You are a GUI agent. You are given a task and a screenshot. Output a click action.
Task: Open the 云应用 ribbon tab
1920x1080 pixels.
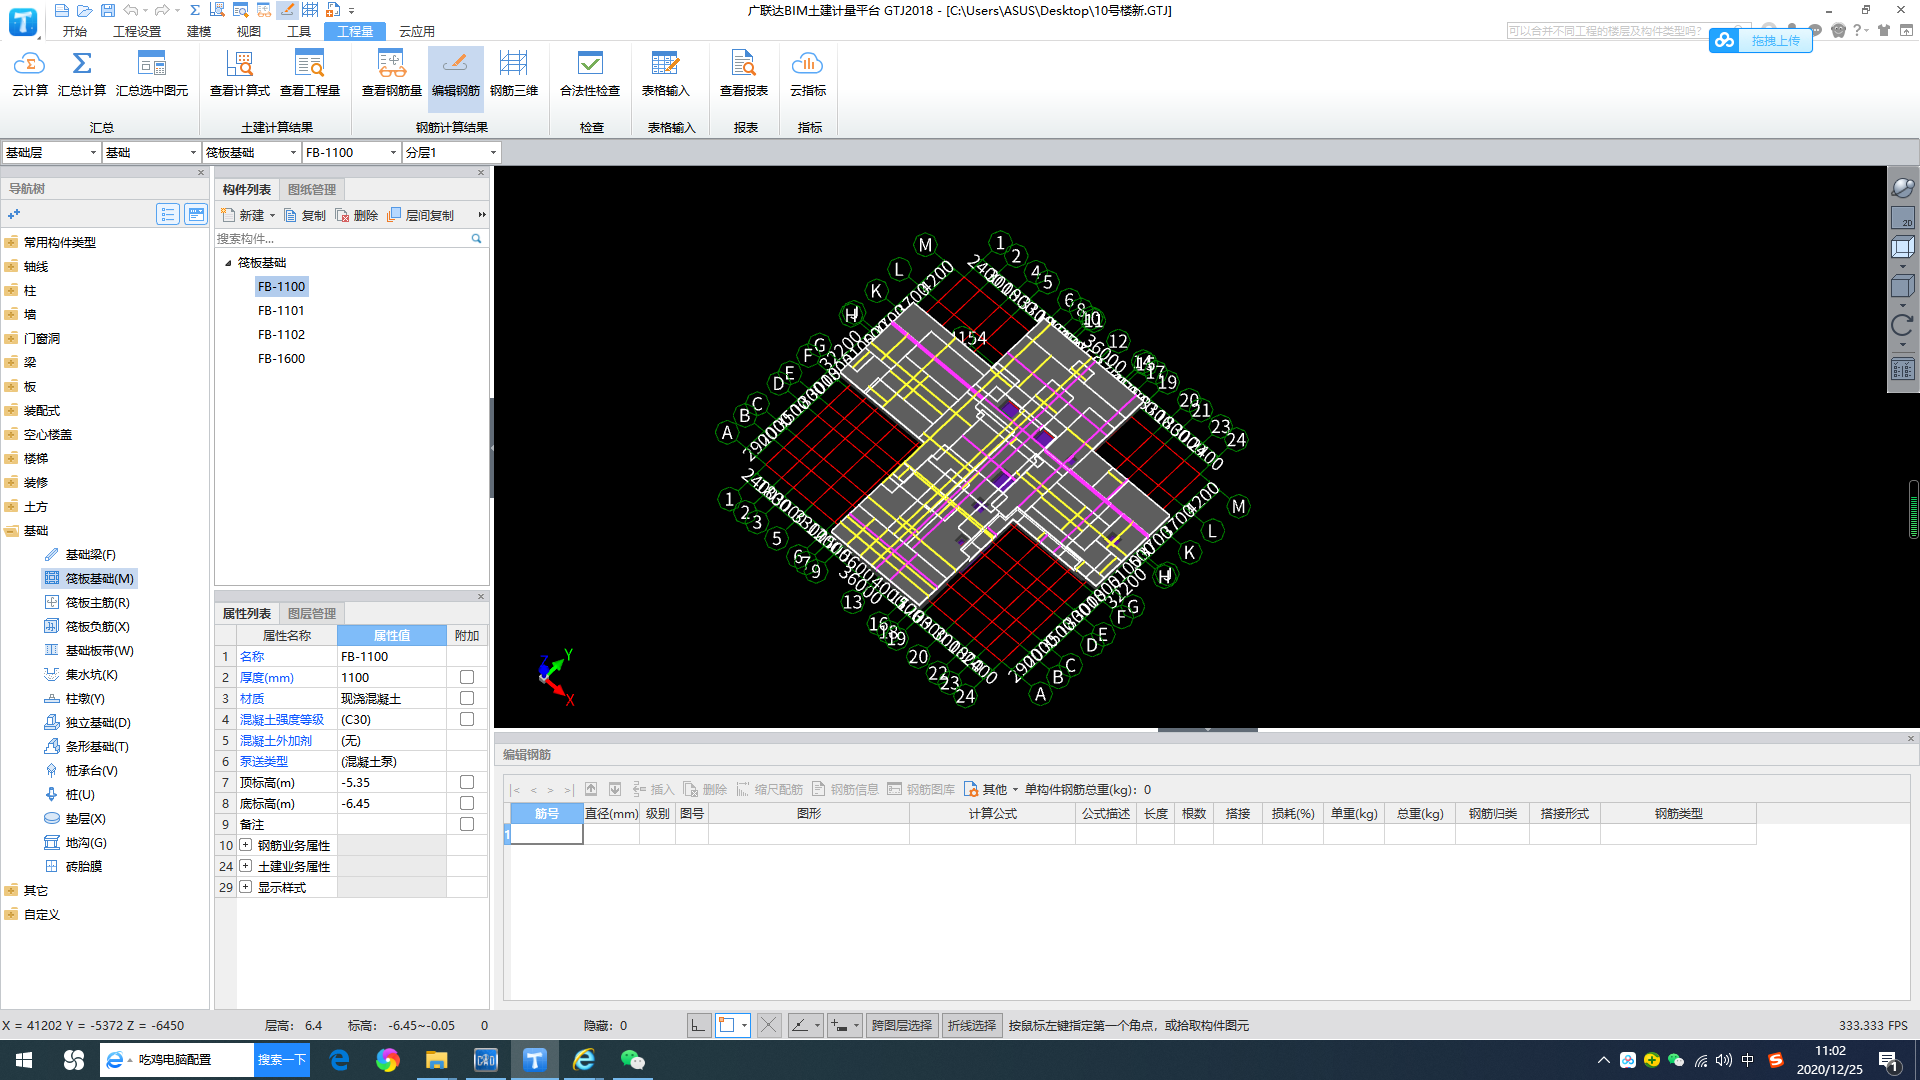[x=417, y=31]
